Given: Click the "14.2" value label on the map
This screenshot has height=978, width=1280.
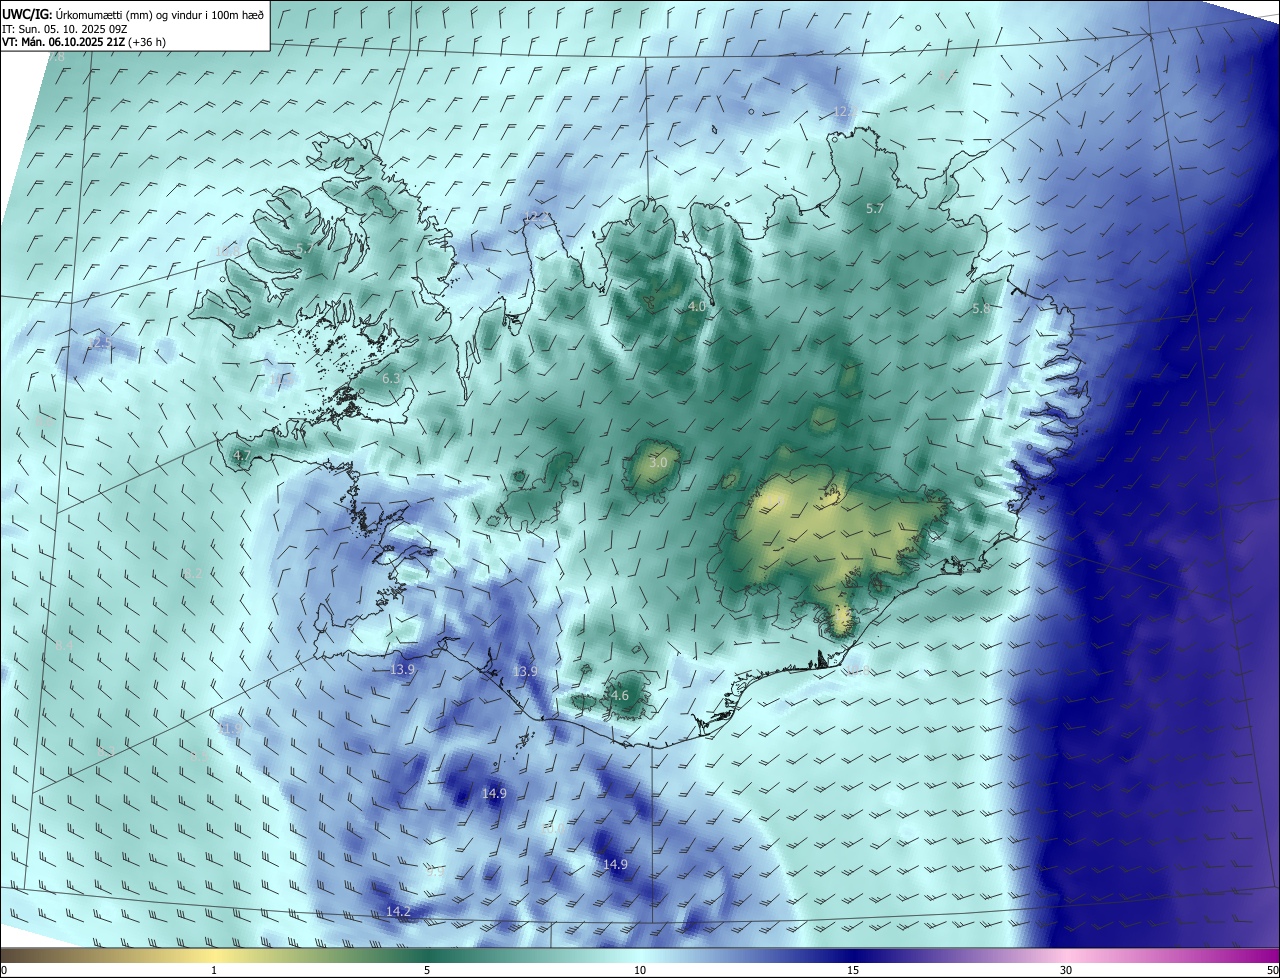Looking at the screenshot, I should tap(398, 911).
